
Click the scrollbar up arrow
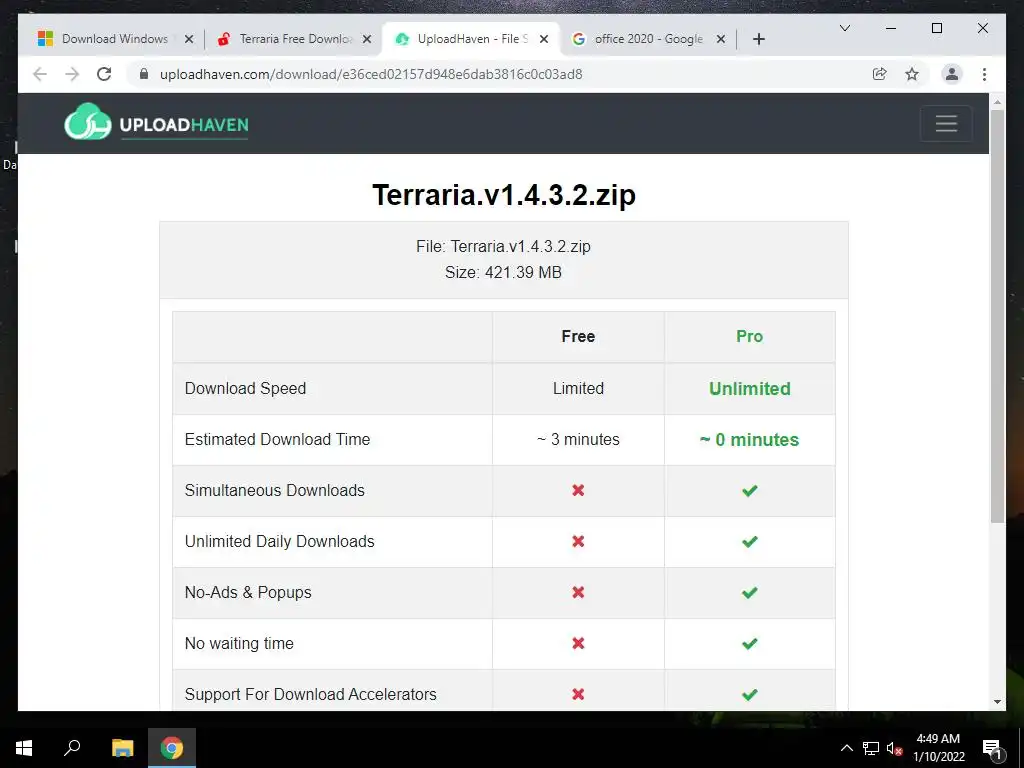tap(997, 102)
